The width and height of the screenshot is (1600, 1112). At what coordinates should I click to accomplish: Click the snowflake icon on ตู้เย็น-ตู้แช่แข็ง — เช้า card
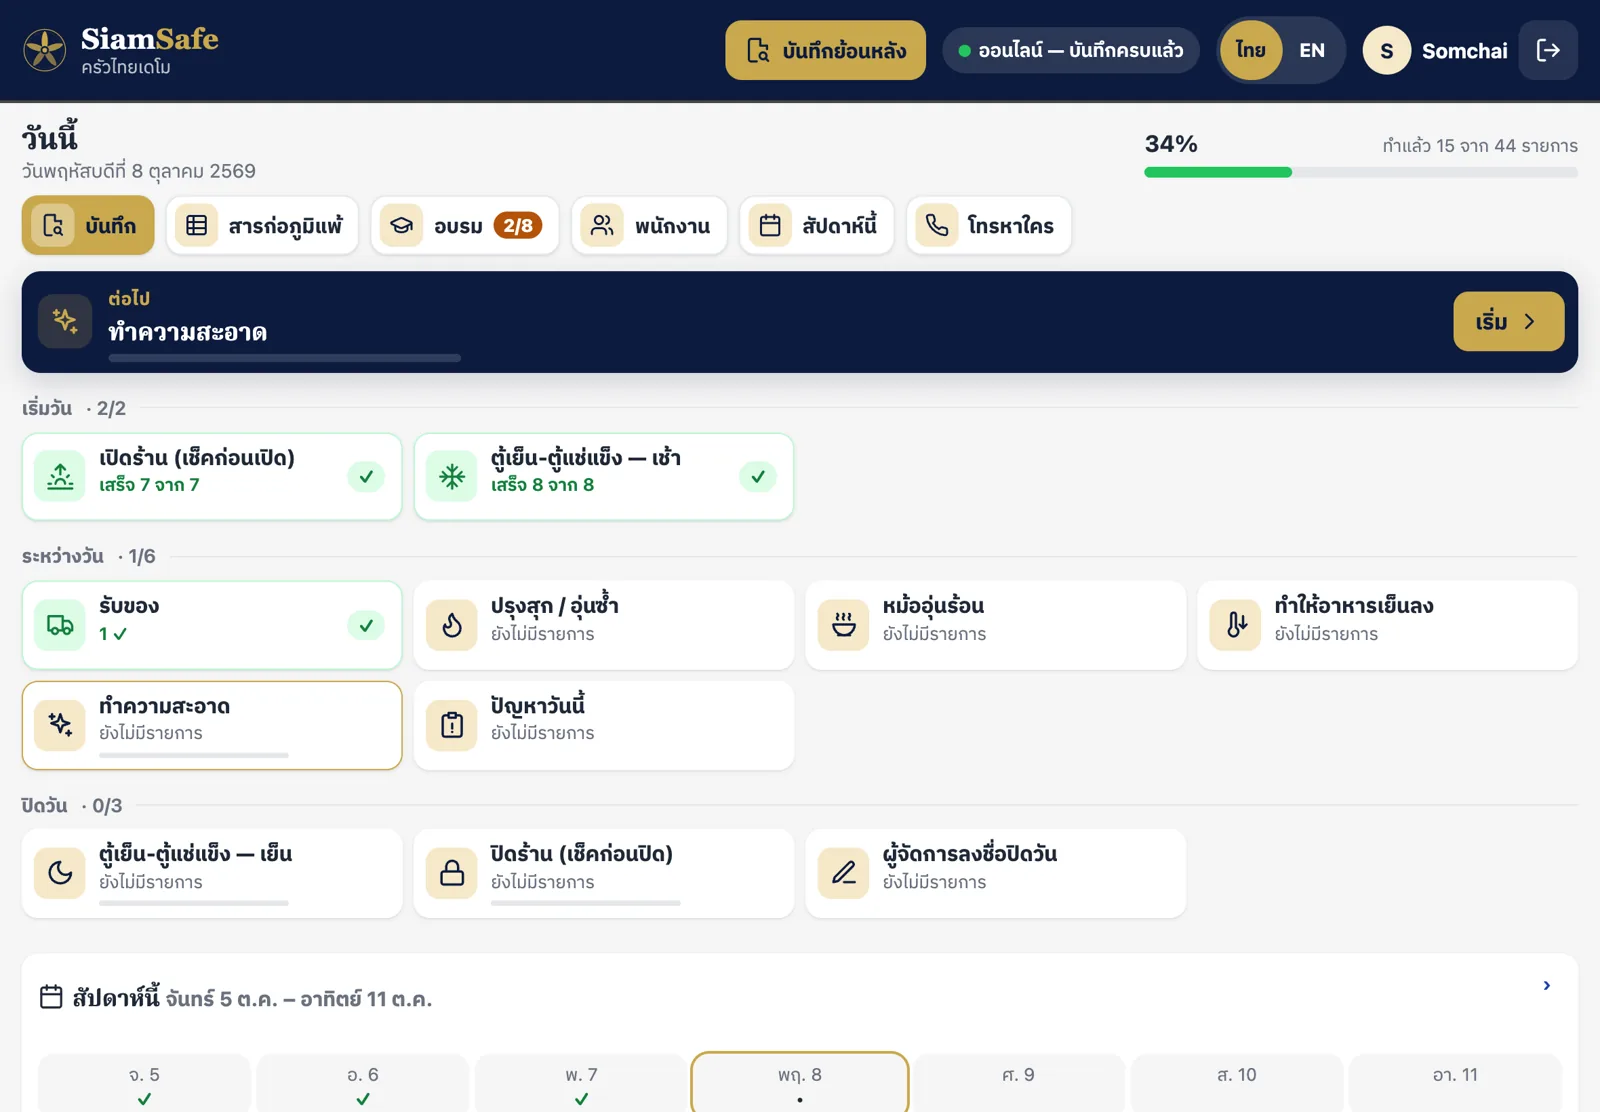point(452,476)
